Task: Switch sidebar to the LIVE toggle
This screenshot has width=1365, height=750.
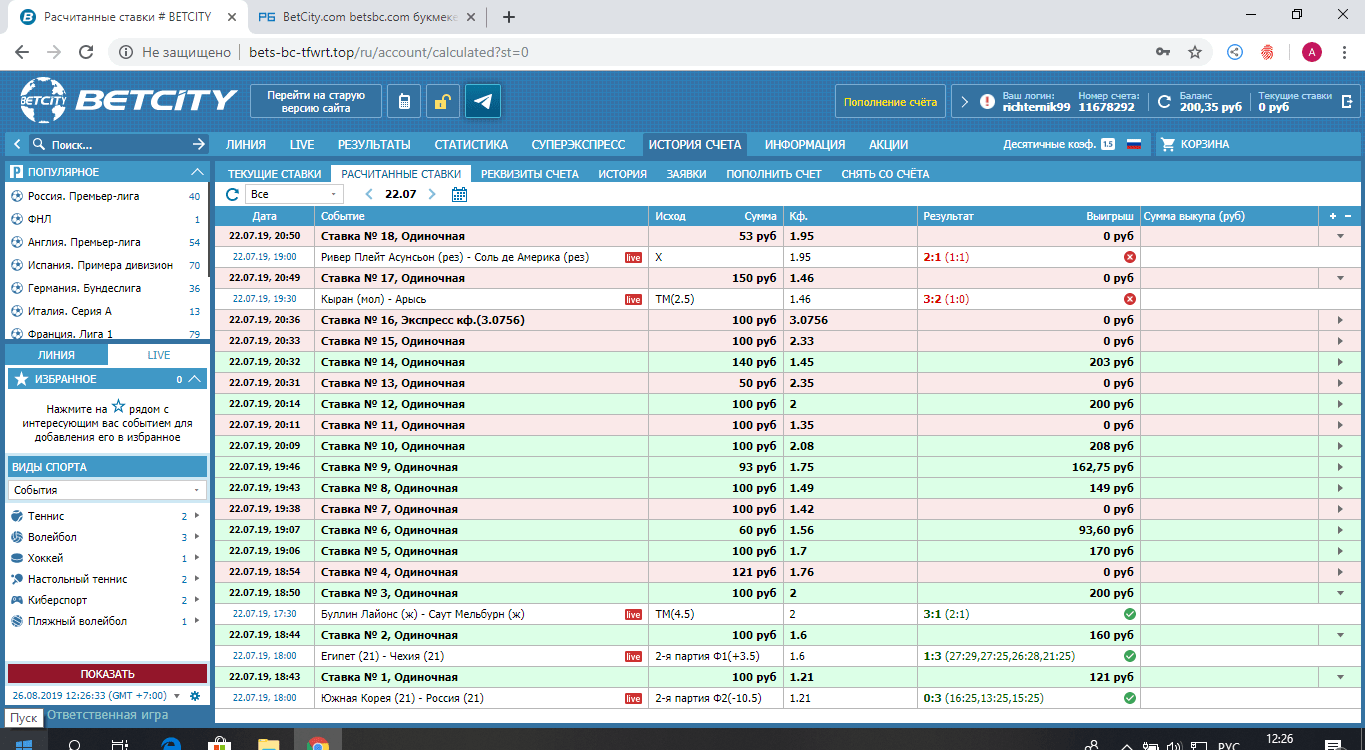Action: click(159, 355)
